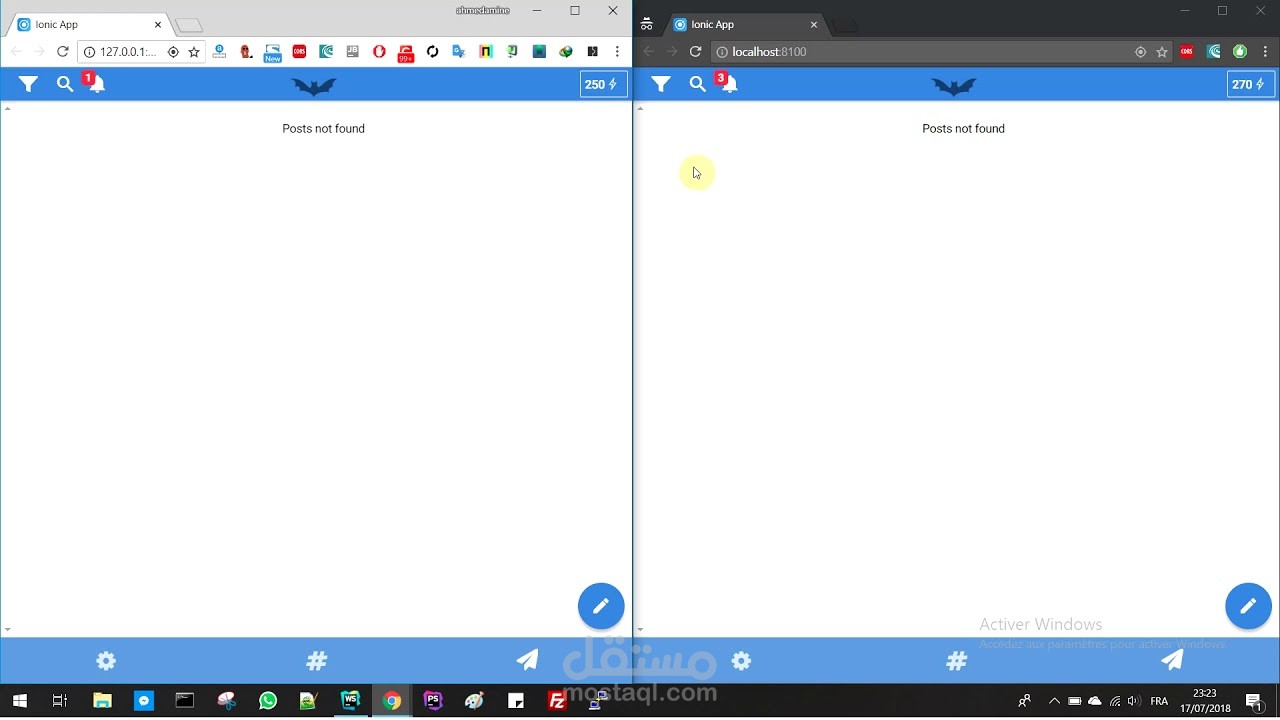Open Snipping Tool from the taskbar

tap(226, 701)
